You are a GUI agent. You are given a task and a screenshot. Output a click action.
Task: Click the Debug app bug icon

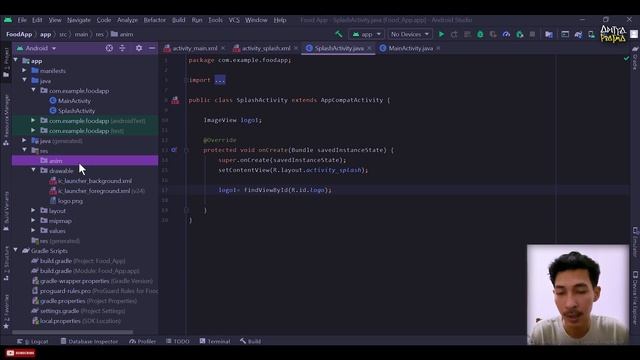pyautogui.click(x=480, y=34)
